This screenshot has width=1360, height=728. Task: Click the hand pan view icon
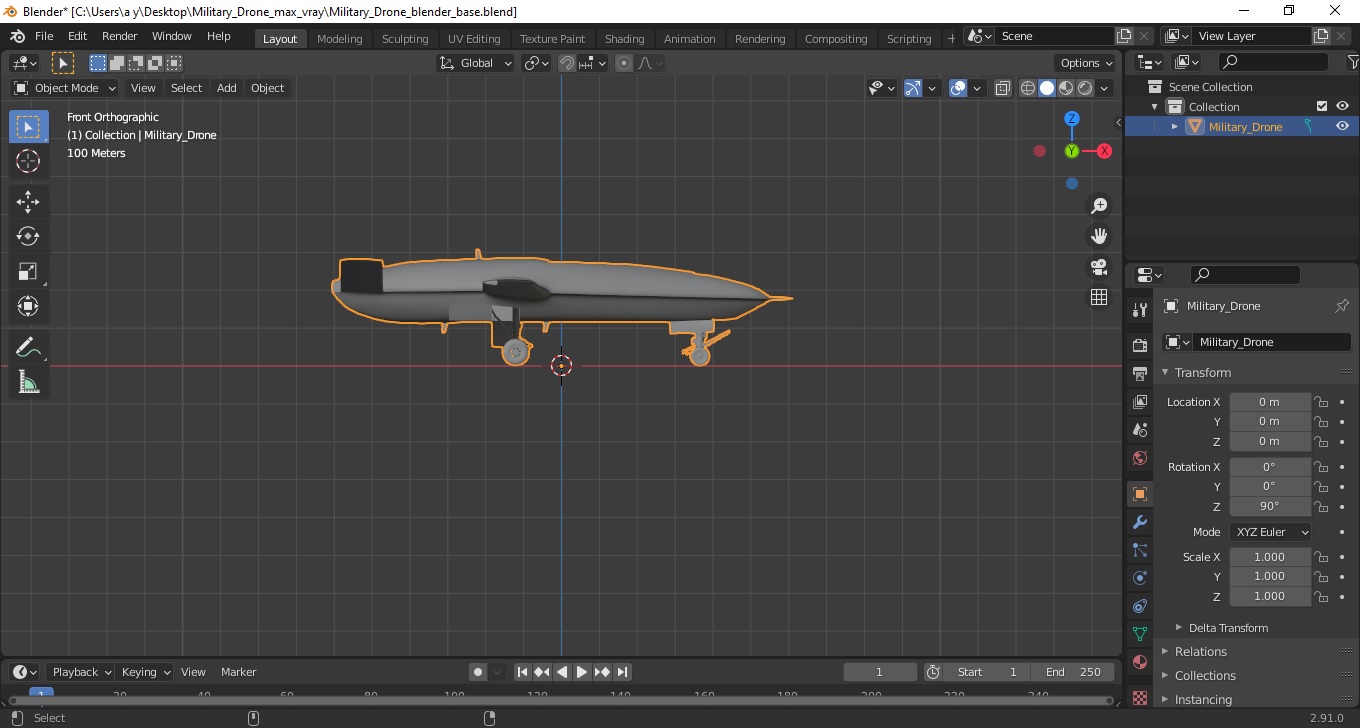1099,236
